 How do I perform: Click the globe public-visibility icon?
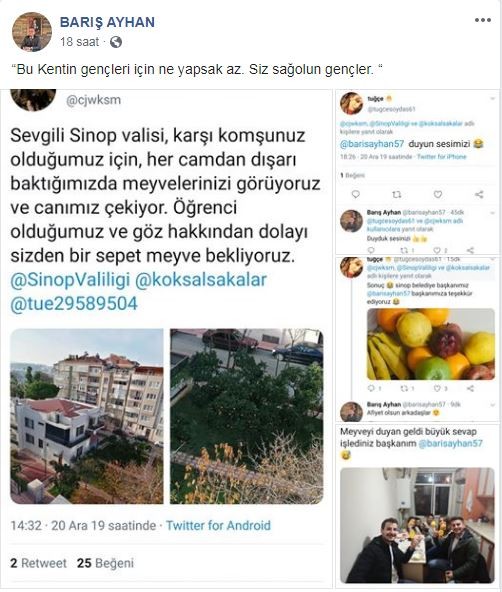pos(115,42)
